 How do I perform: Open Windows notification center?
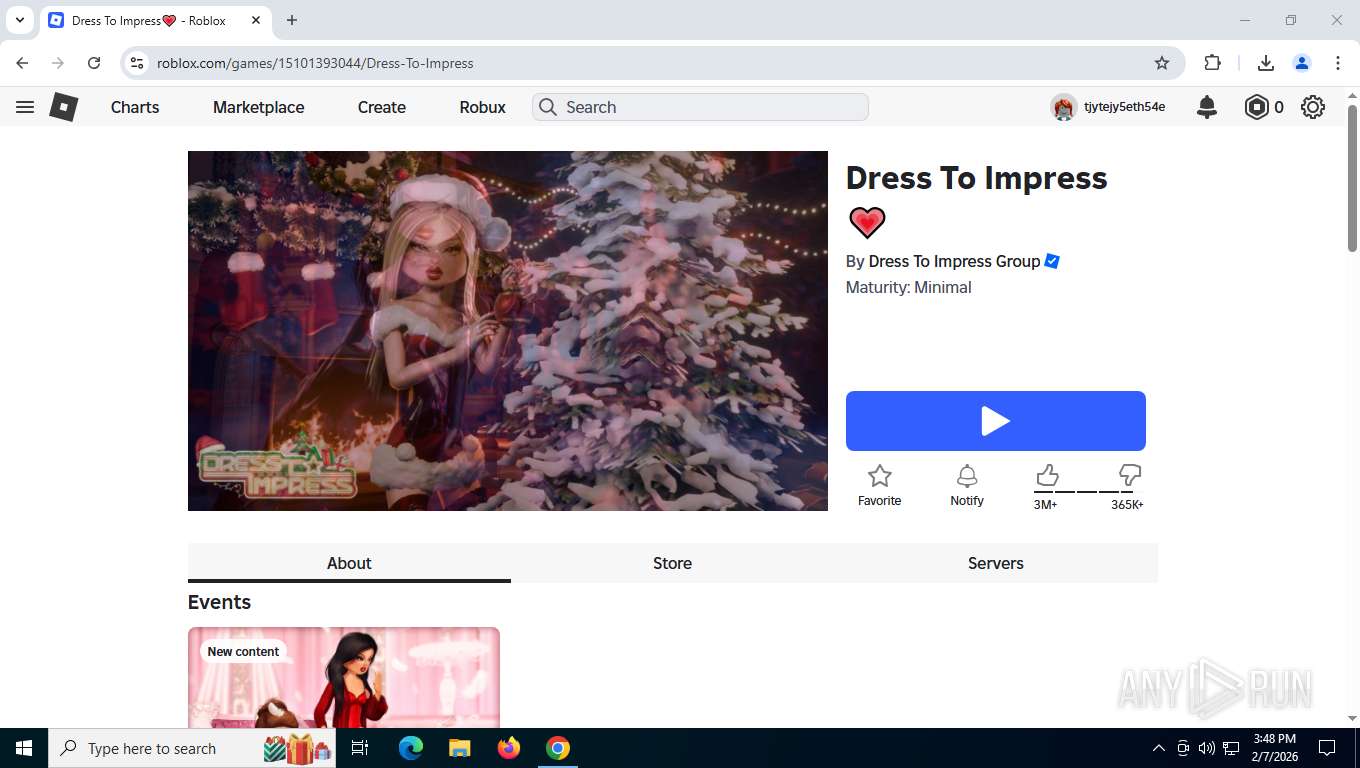(1327, 748)
